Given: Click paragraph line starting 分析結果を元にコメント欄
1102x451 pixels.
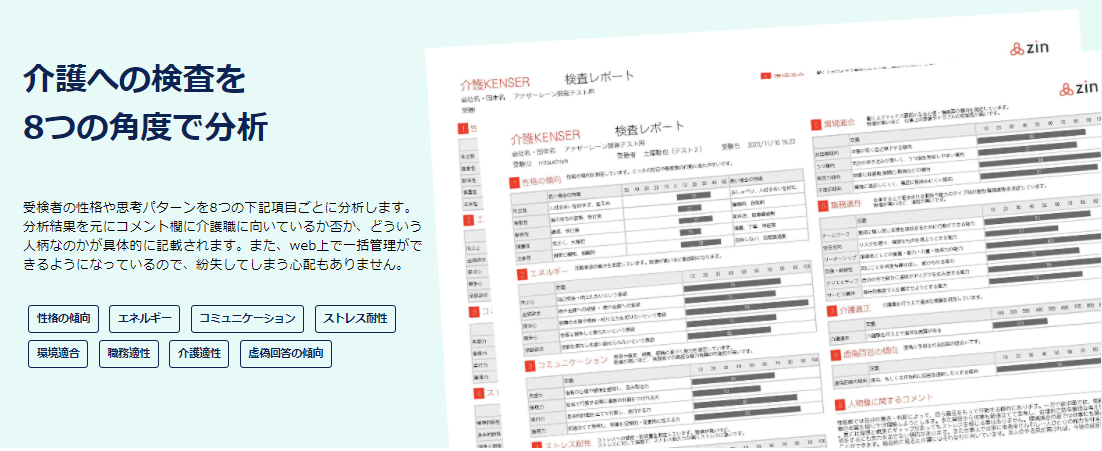Looking at the screenshot, I should click(222, 228).
